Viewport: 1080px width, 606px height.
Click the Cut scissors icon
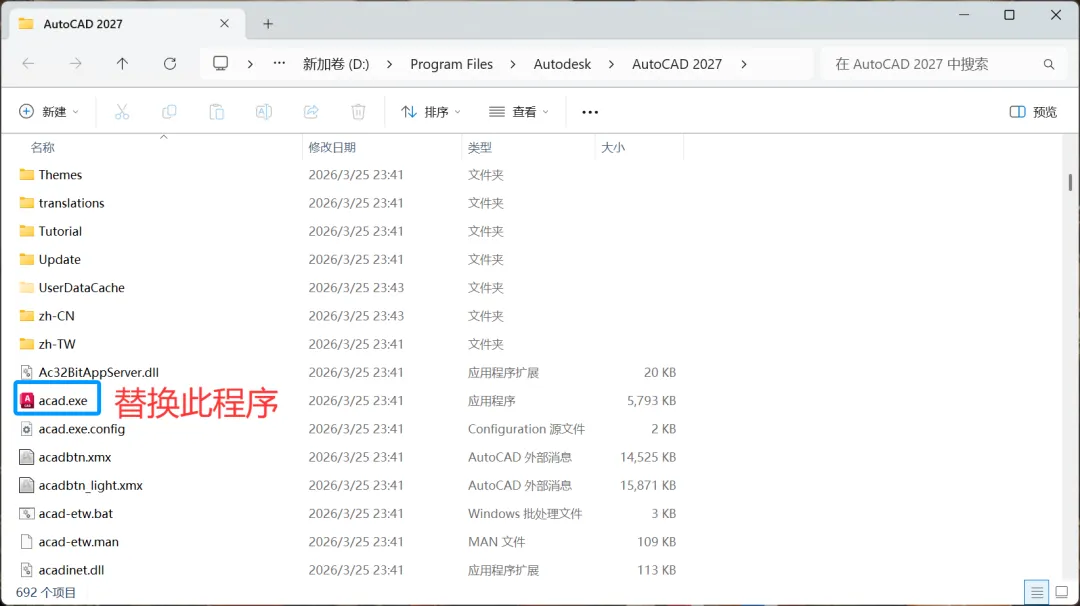122,112
